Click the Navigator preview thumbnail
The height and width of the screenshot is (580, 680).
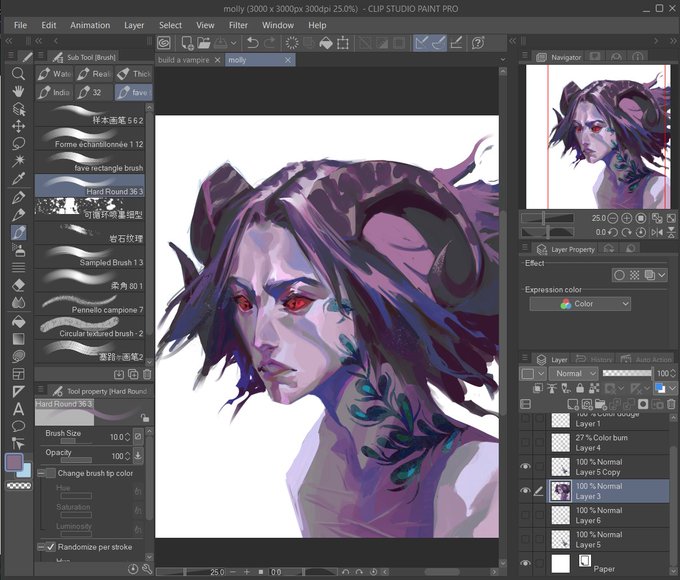point(598,137)
